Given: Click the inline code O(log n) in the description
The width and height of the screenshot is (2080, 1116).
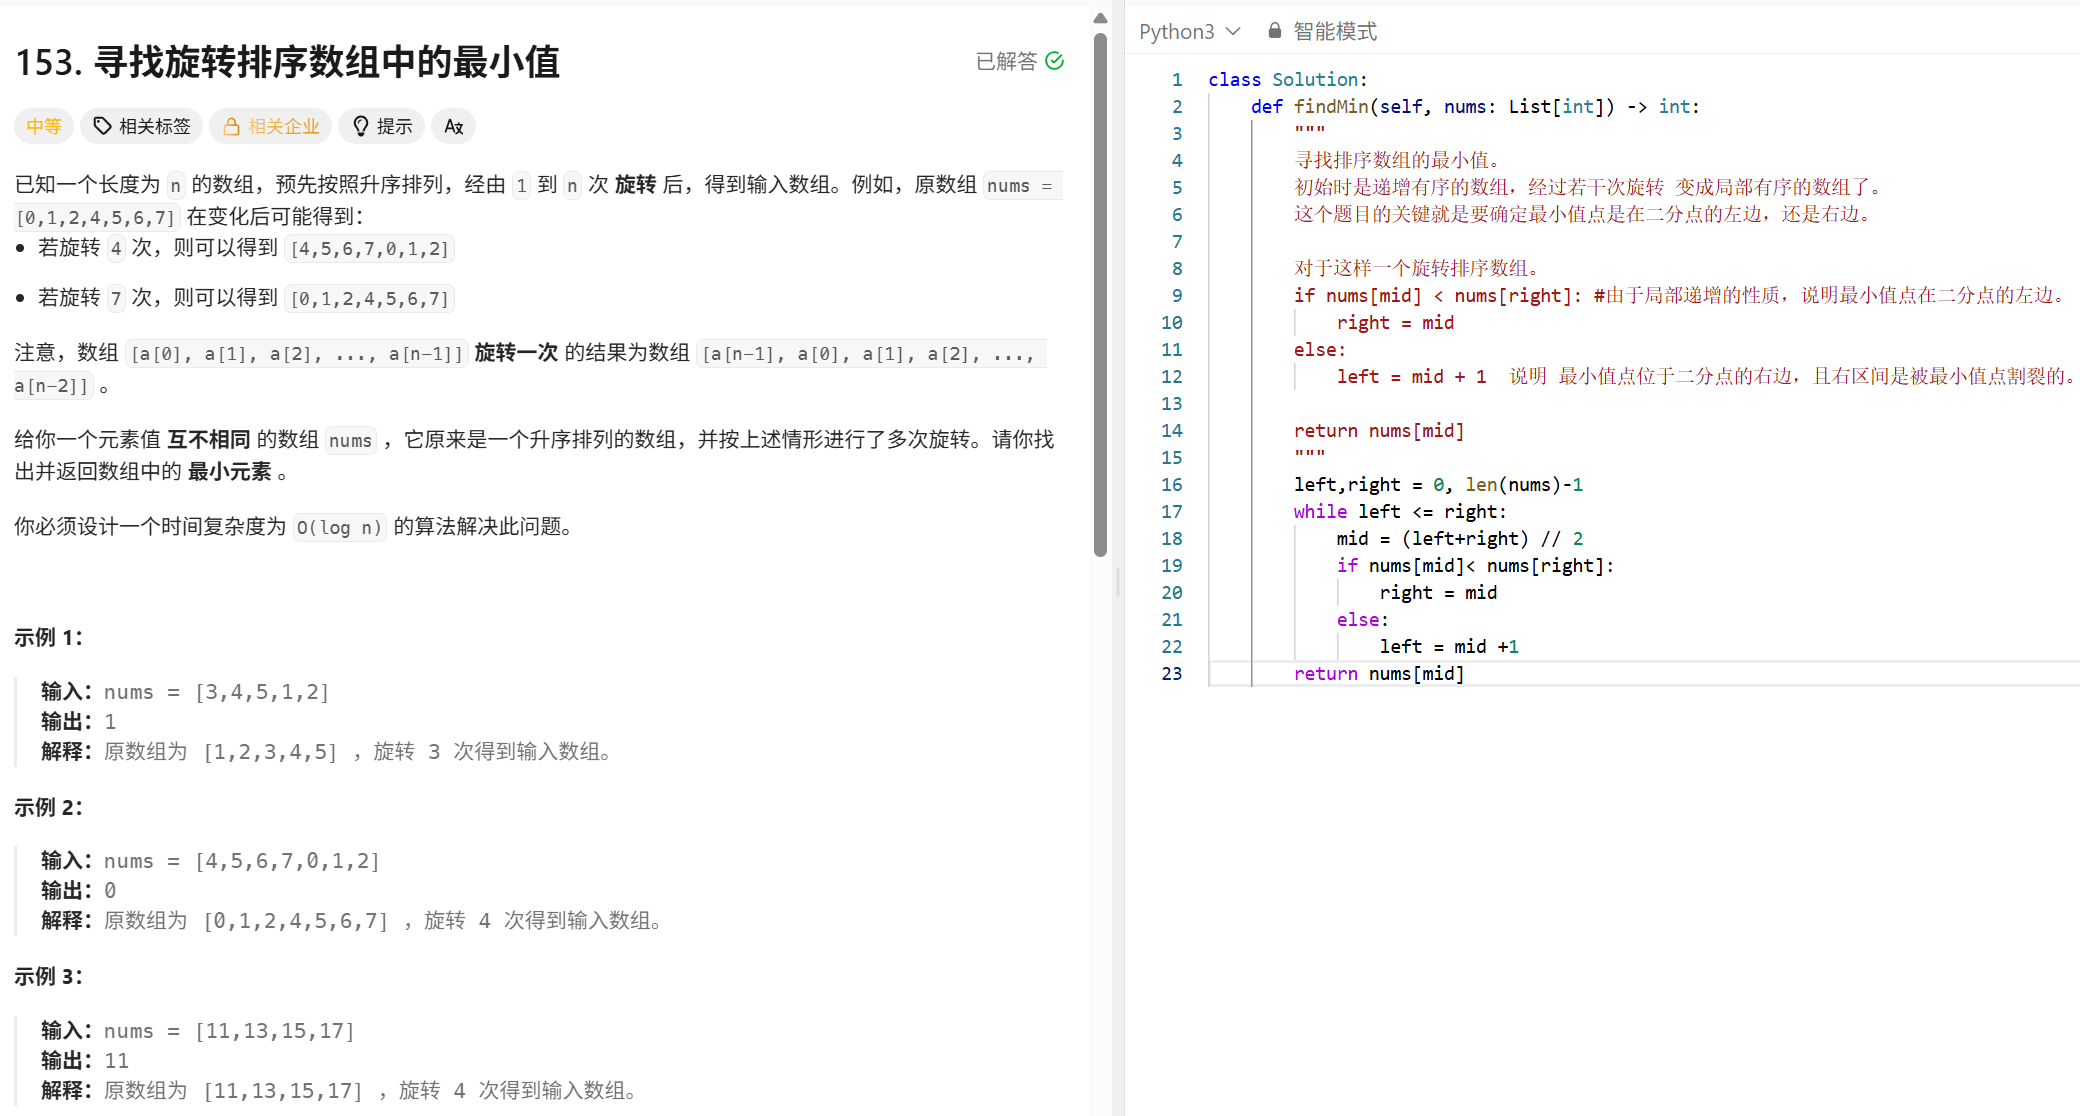Looking at the screenshot, I should 338,527.
